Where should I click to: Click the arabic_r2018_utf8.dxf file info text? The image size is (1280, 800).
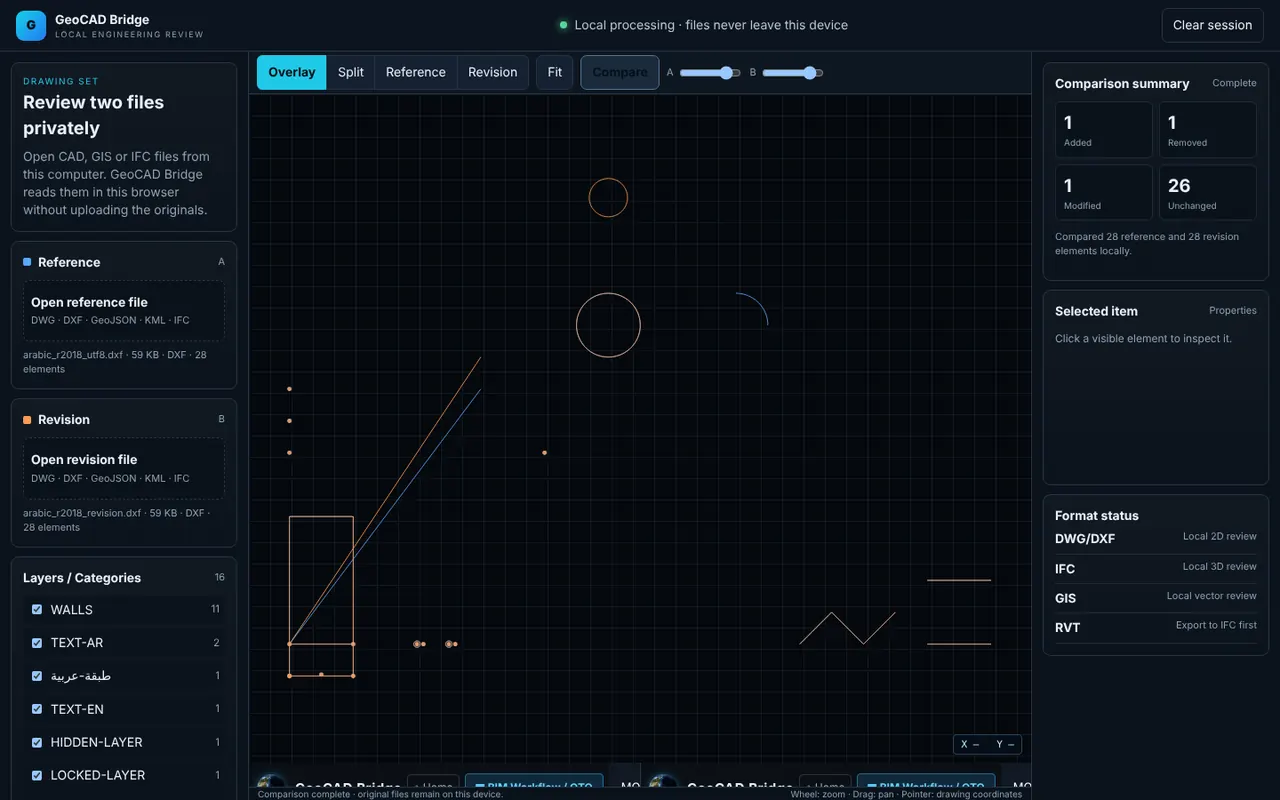coord(115,362)
